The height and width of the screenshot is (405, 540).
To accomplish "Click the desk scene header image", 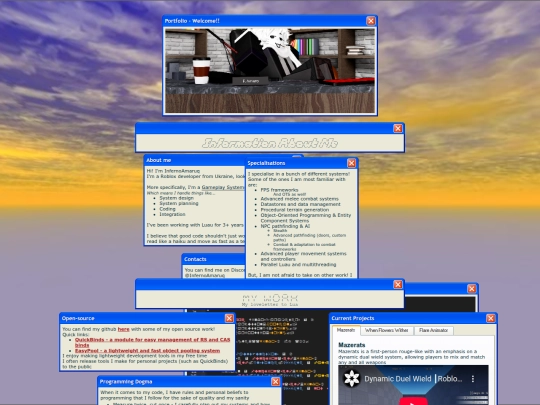I will tap(270, 71).
